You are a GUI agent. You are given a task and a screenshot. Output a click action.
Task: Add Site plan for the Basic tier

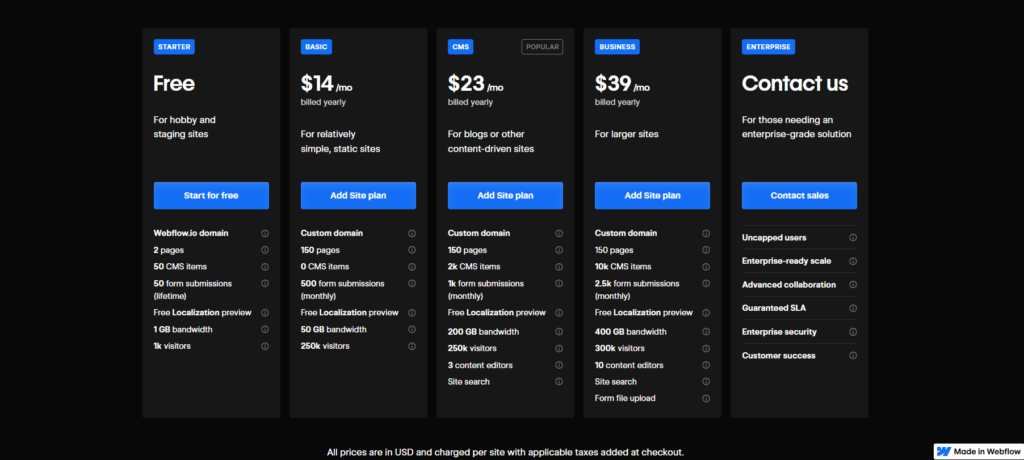[x=358, y=195]
